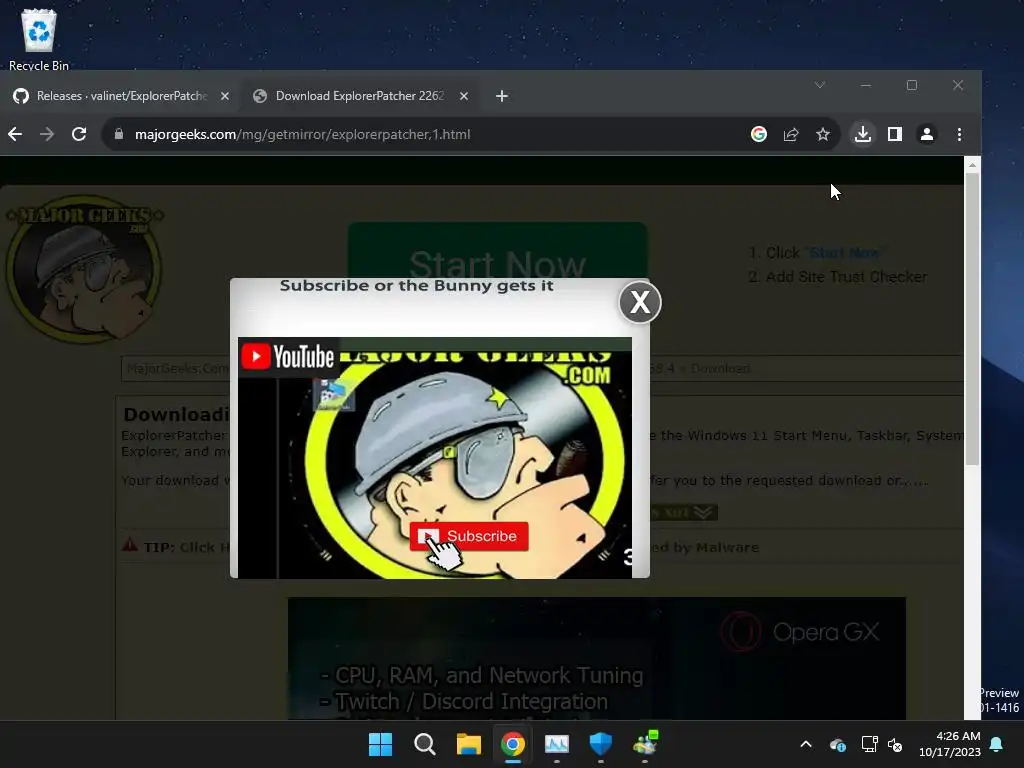Image resolution: width=1024 pixels, height=768 pixels.
Task: Click the Google icon in the address bar
Action: pos(759,135)
